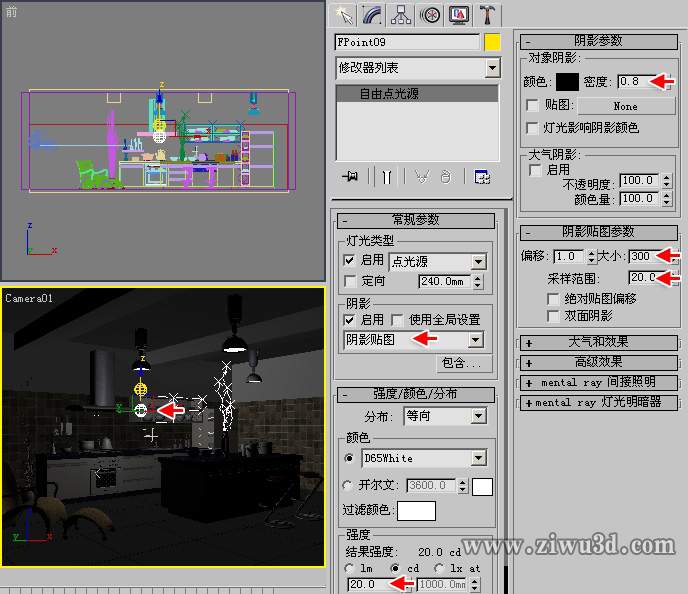Click the 包含... button
Viewport: 688px width, 594px height.
click(460, 363)
